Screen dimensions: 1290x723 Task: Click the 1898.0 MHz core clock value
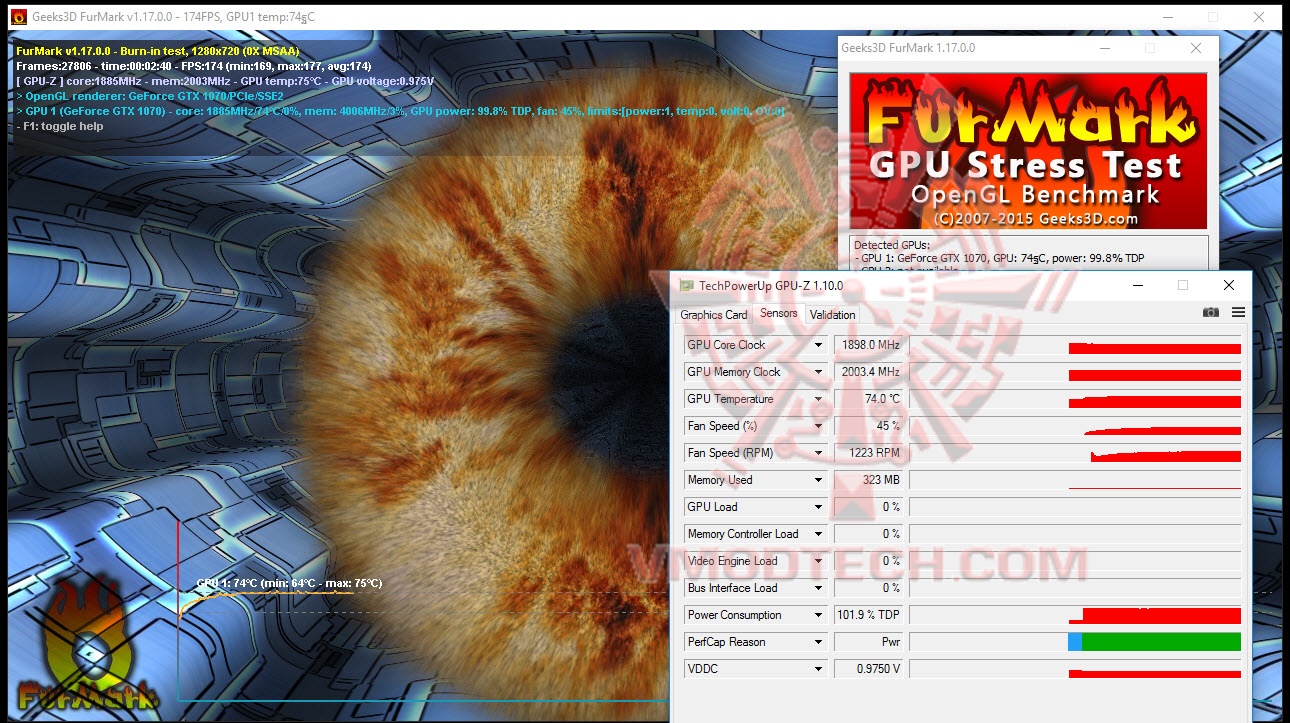(x=869, y=345)
